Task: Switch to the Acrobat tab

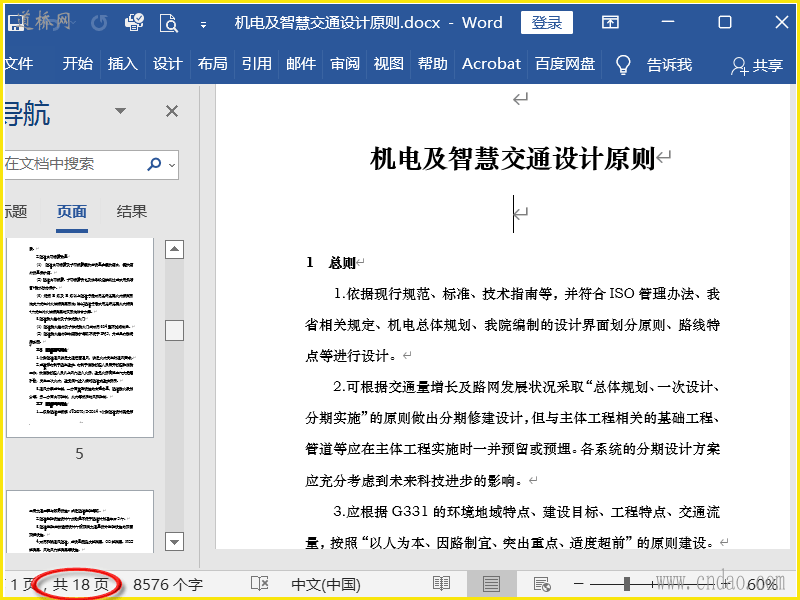Action: 491,64
